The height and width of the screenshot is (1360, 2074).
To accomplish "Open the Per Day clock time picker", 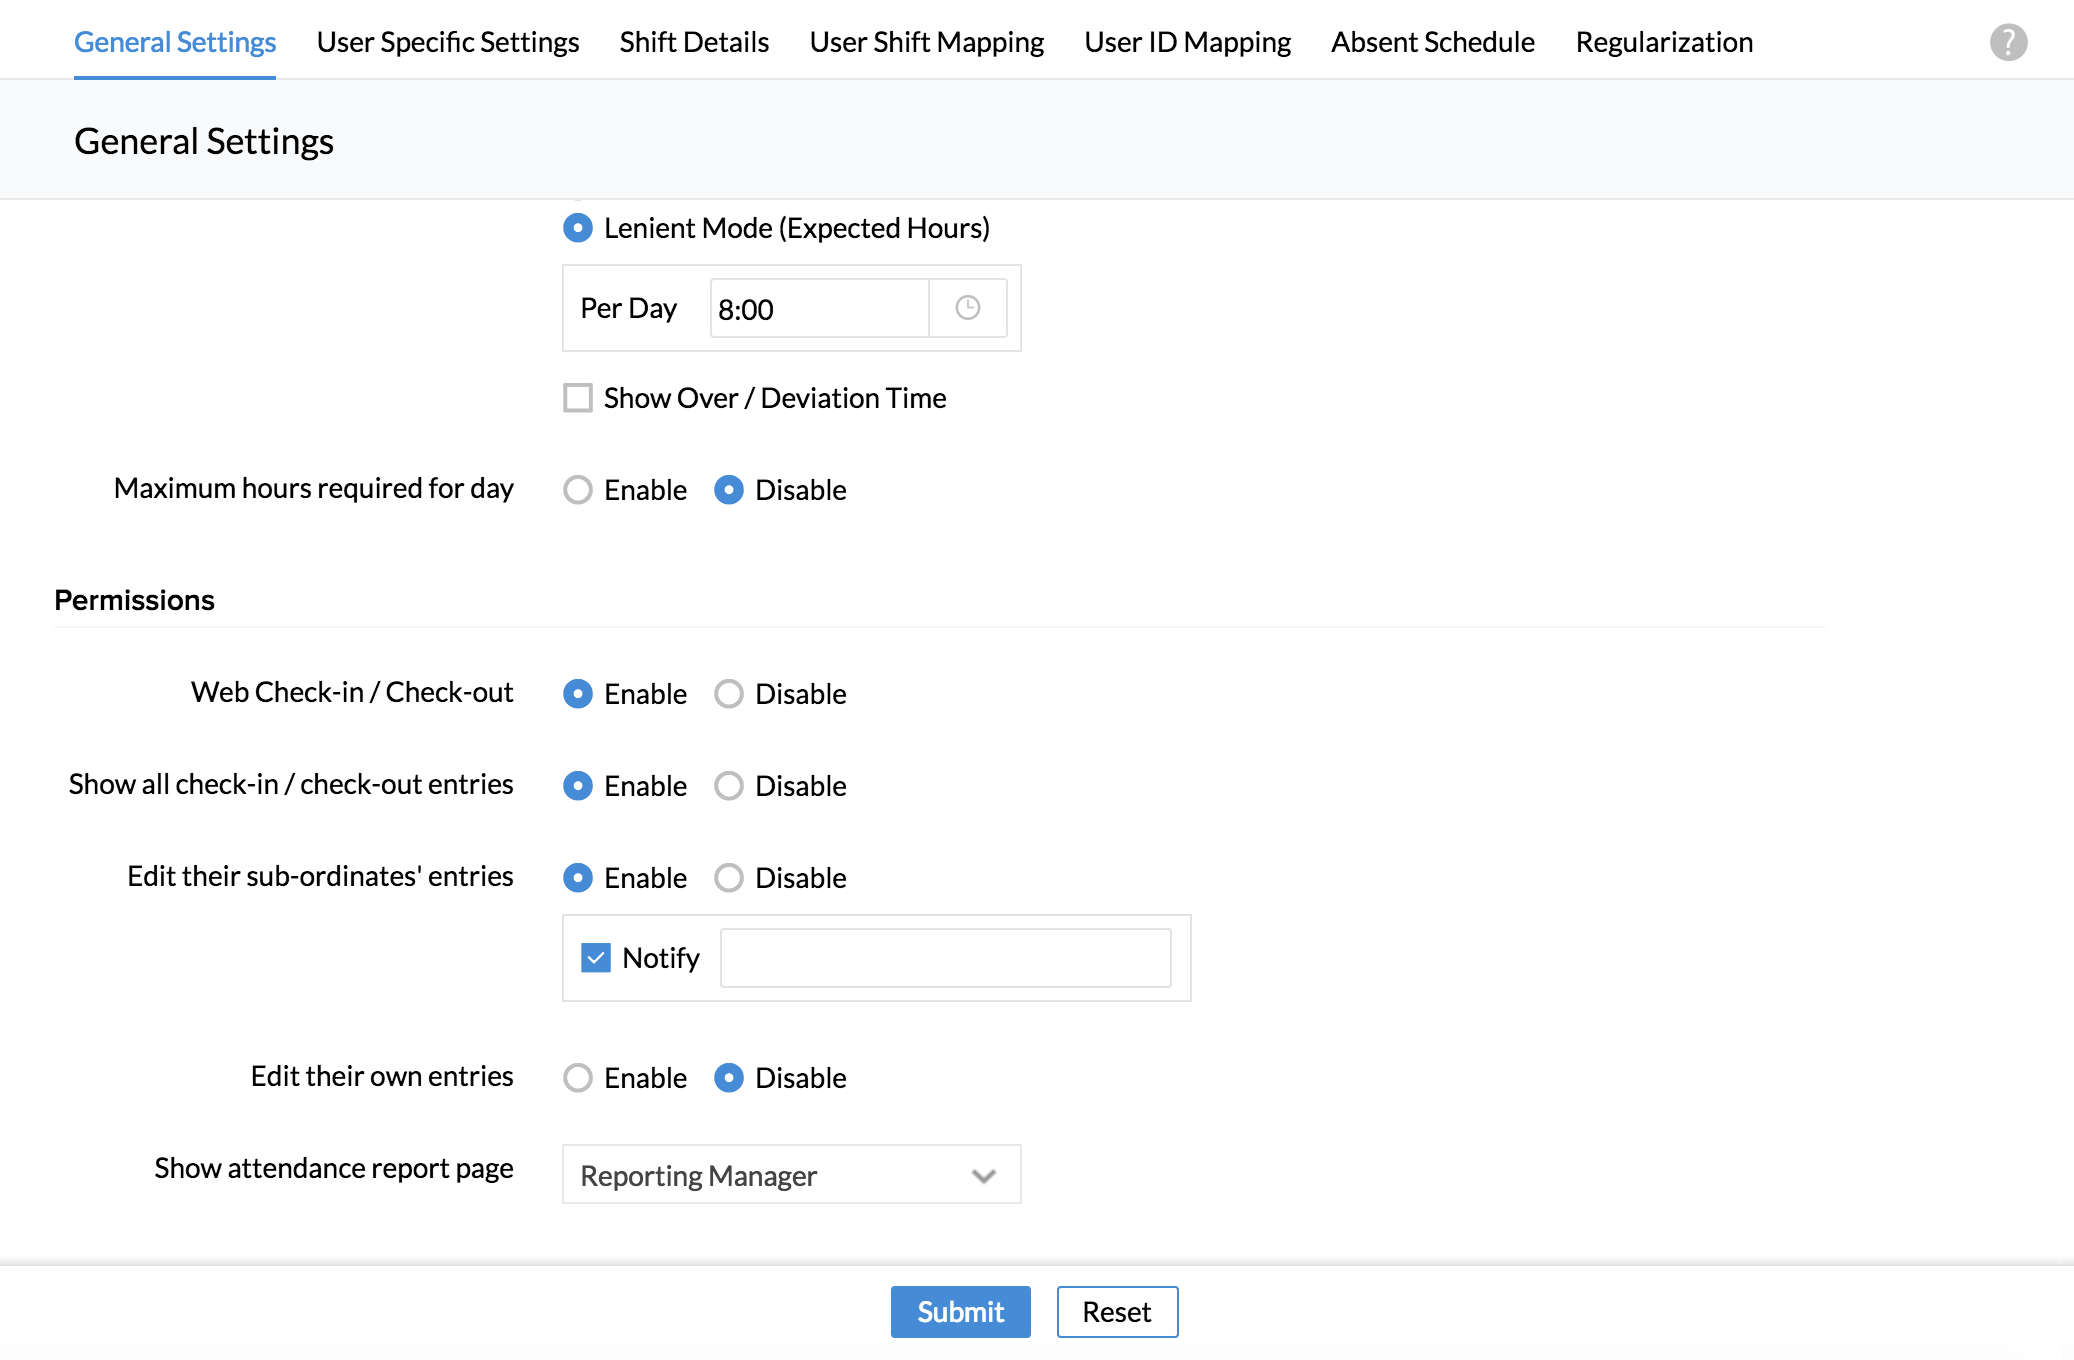I will coord(967,308).
